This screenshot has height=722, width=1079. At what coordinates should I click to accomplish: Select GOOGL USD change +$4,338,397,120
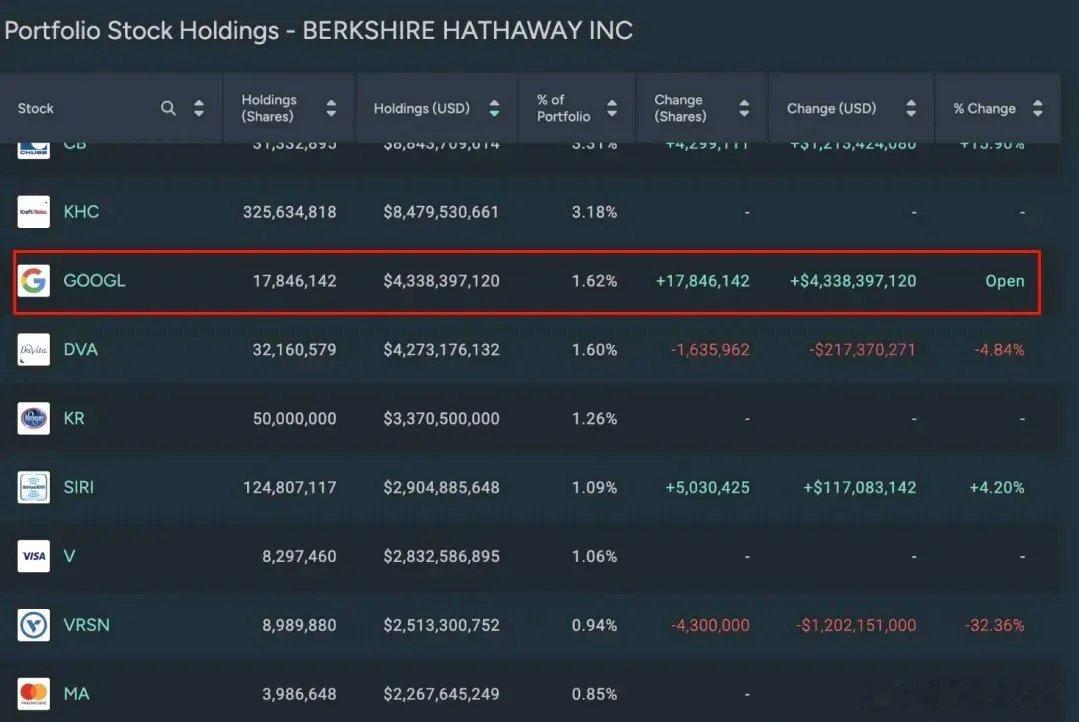coord(853,281)
